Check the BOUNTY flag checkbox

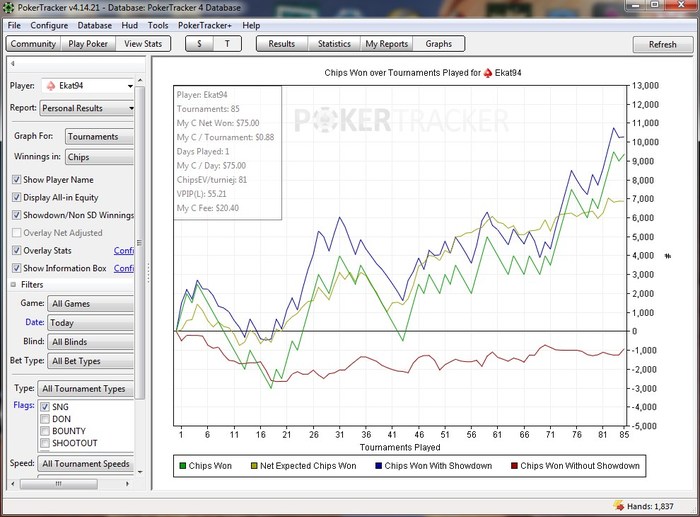pyautogui.click(x=45, y=431)
